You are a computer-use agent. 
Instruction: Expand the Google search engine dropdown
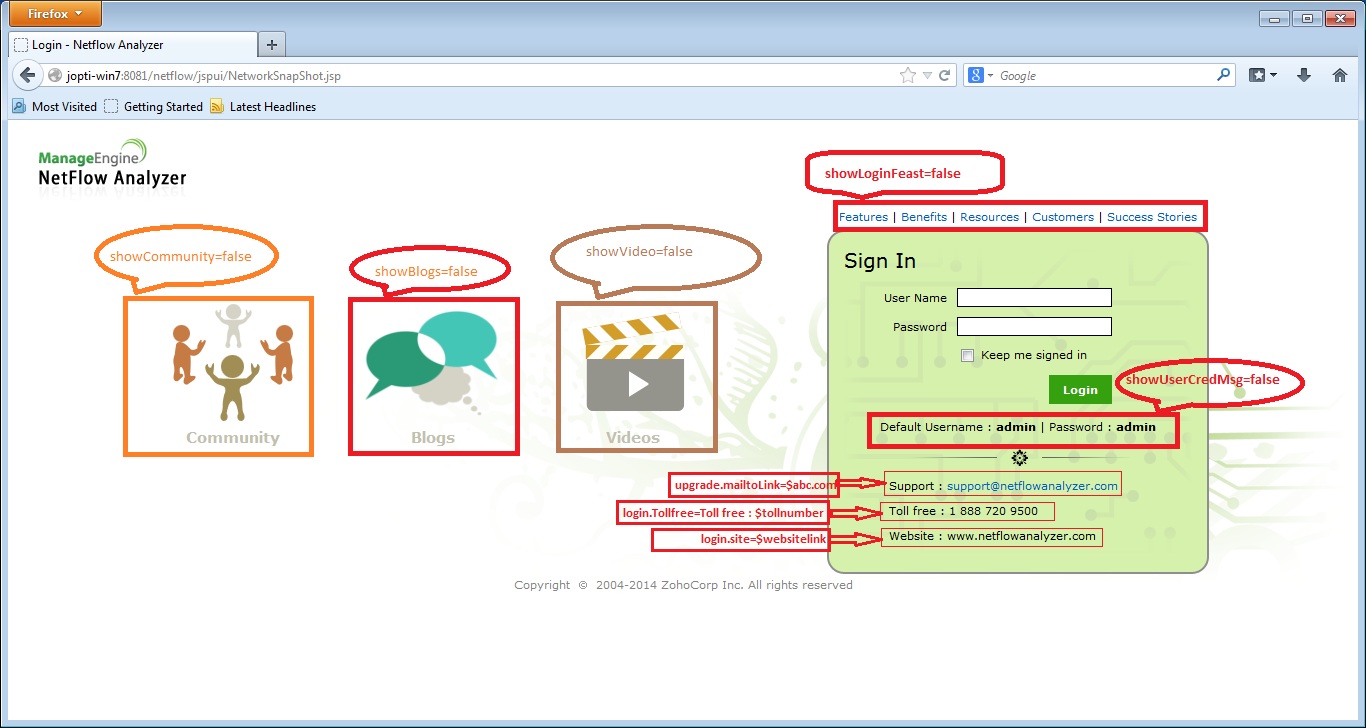[981, 76]
